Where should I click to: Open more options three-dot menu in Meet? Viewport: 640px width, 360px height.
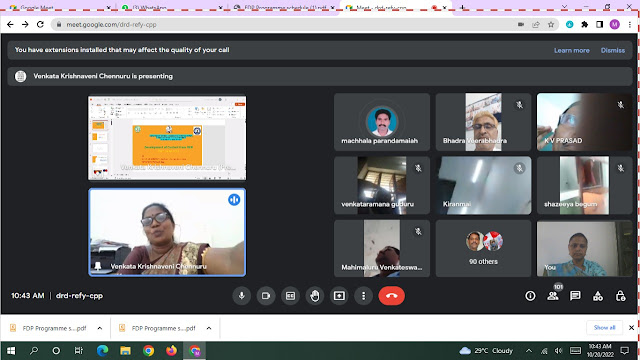point(363,296)
